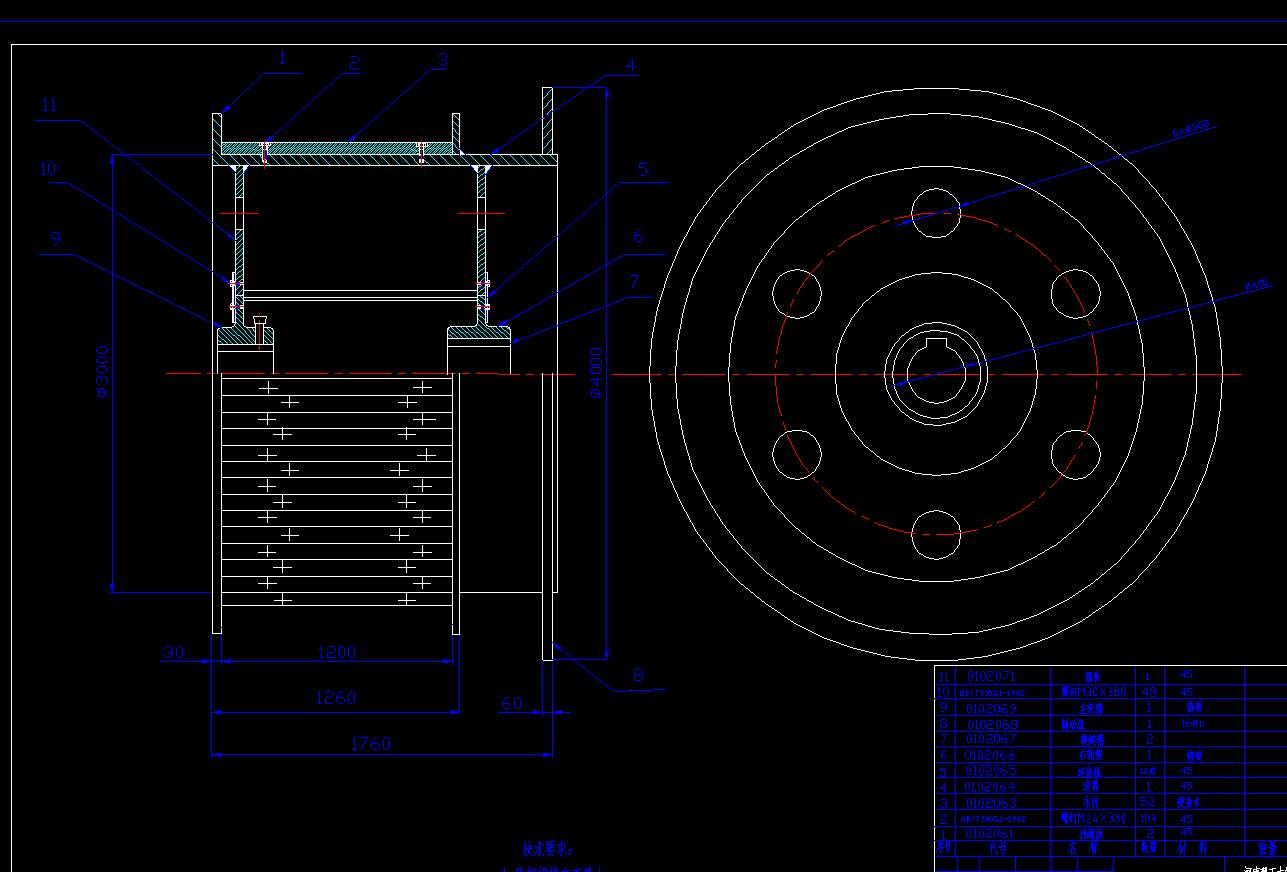Image resolution: width=1287 pixels, height=872 pixels.
Task: Select quantity 52 in parts table
Action: coord(1149,802)
